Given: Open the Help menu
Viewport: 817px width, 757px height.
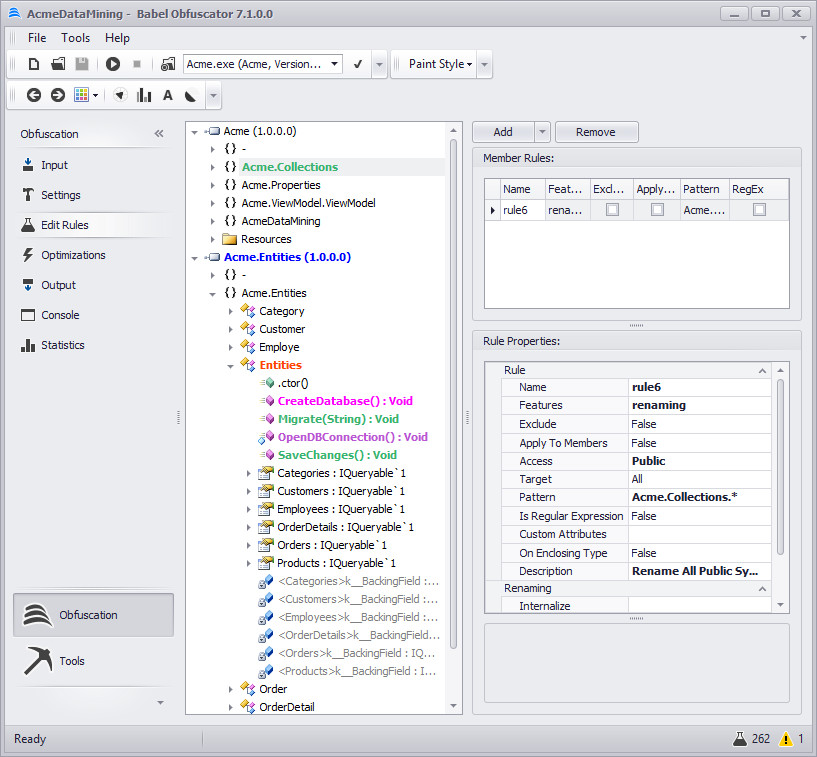Looking at the screenshot, I should pyautogui.click(x=117, y=38).
